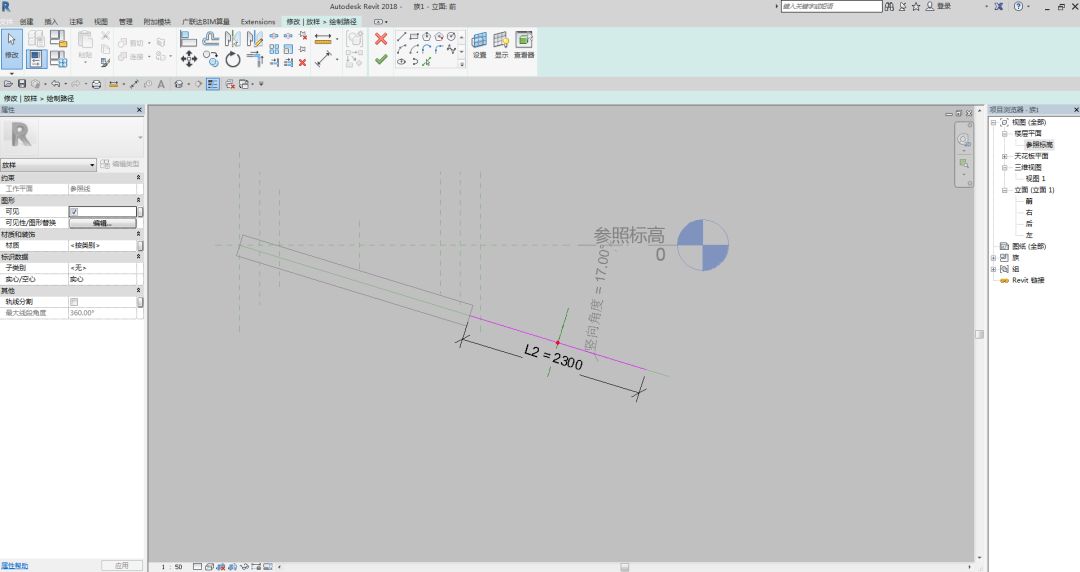Toggle the Properties panel ribbon icon
The height and width of the screenshot is (572, 1080).
point(36,59)
